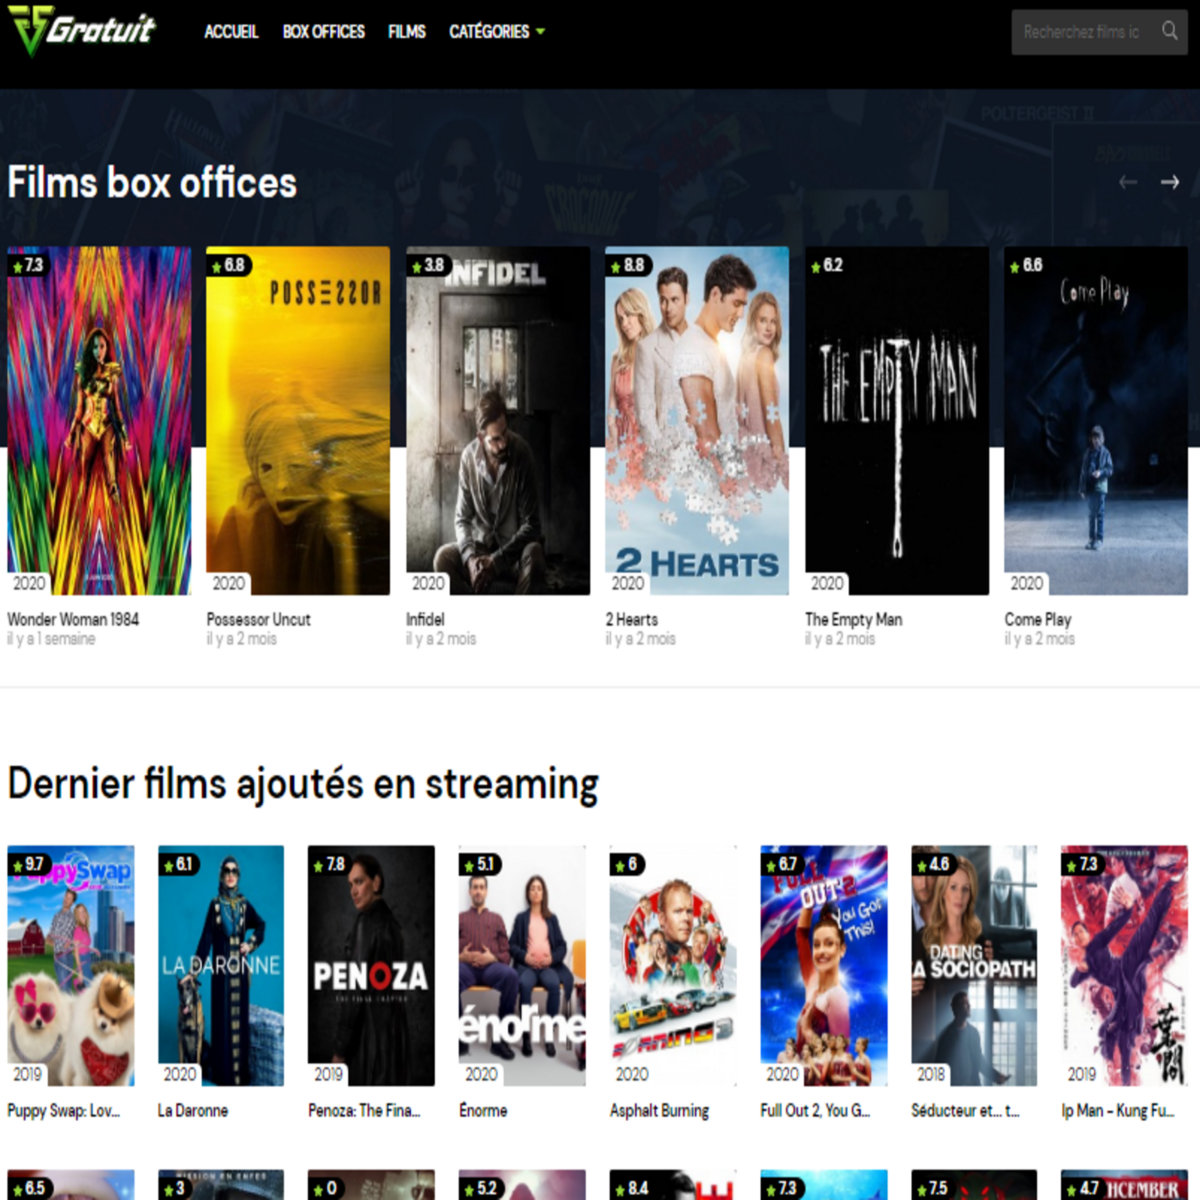Viewport: 1200px width, 1200px height.
Task: Click the 2020 year badge on Possessor poster
Action: click(228, 583)
